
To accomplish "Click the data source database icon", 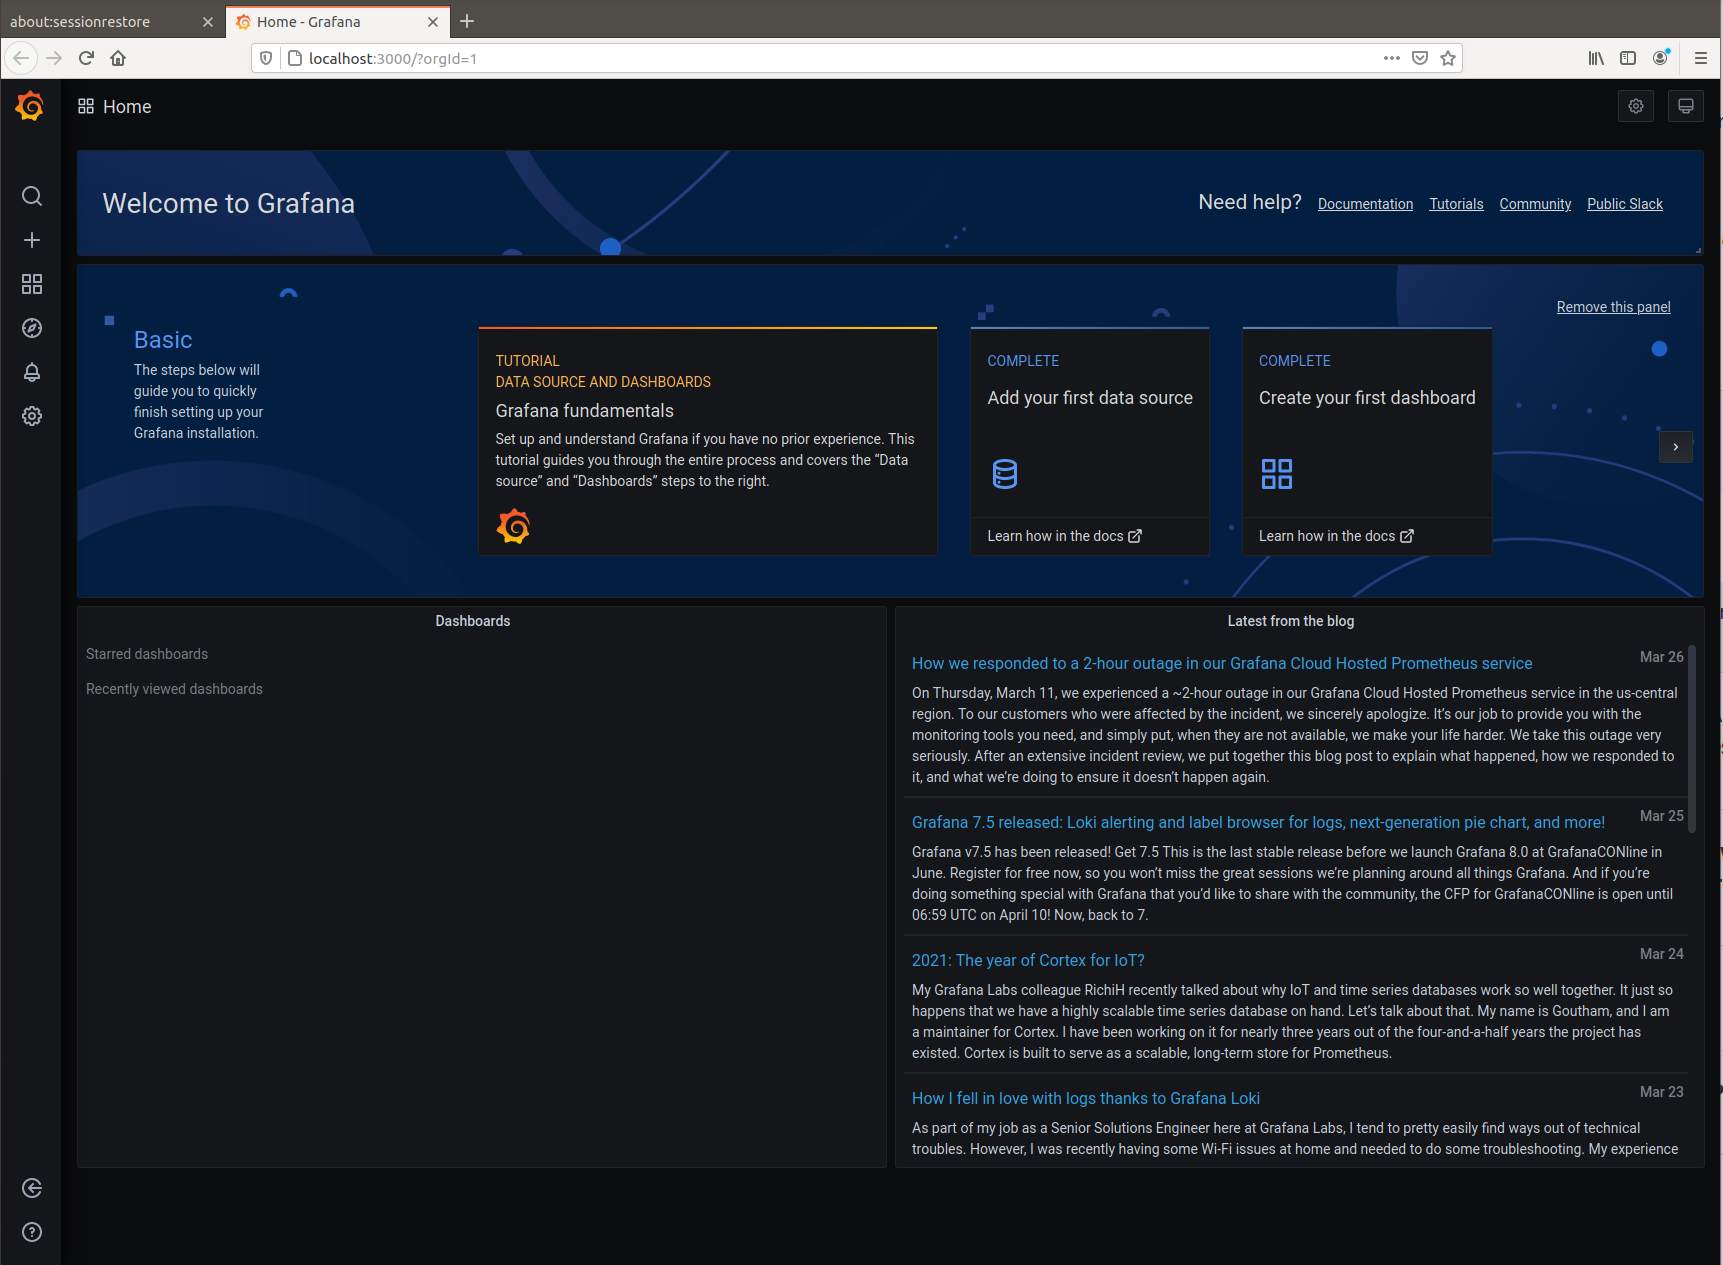I will click(x=1005, y=474).
